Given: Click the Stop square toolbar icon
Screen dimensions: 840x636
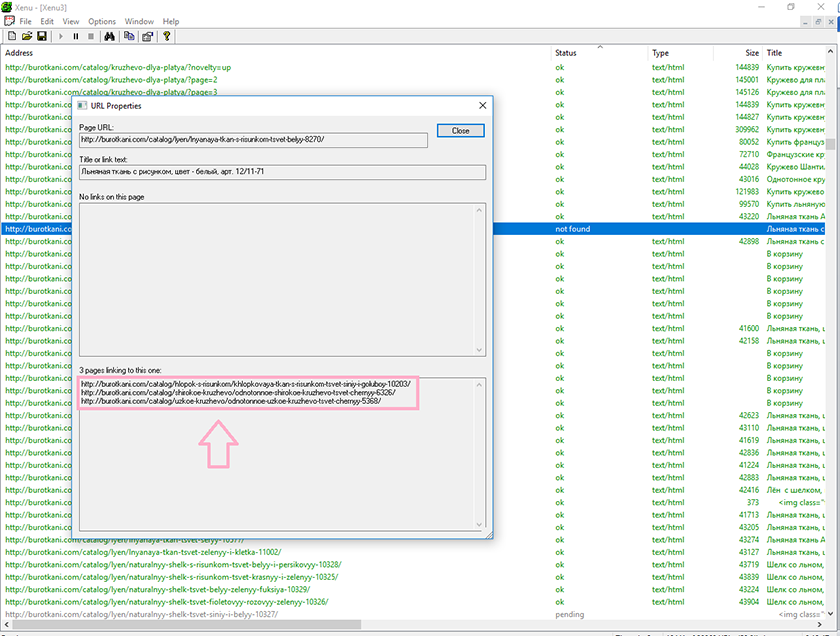Looking at the screenshot, I should pos(91,36).
